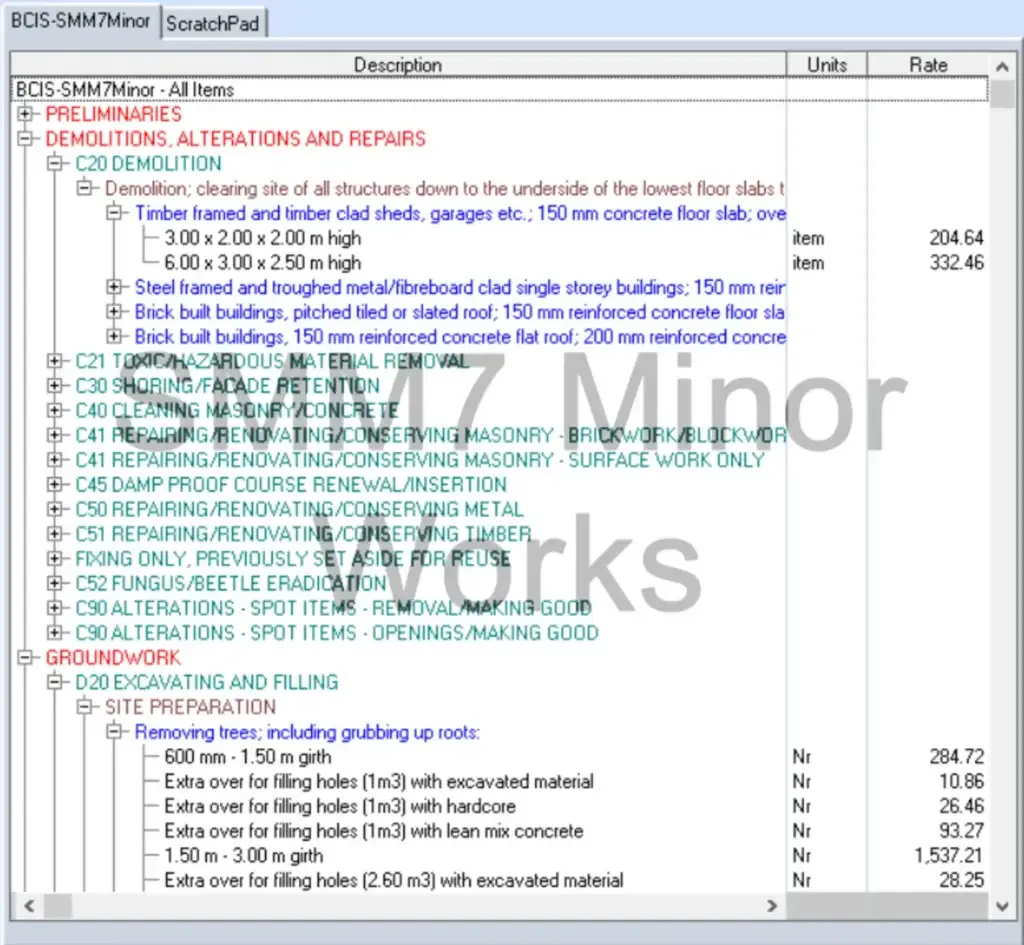Viewport: 1024px width, 945px height.
Task: Expand C90 ALTERATIONS - OPENINGS/MAKING GOOD
Action: pos(55,633)
